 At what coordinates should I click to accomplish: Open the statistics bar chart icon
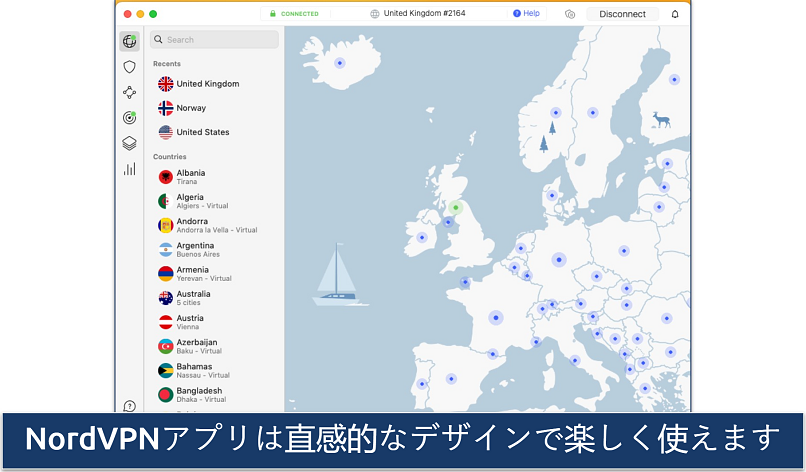click(x=129, y=169)
